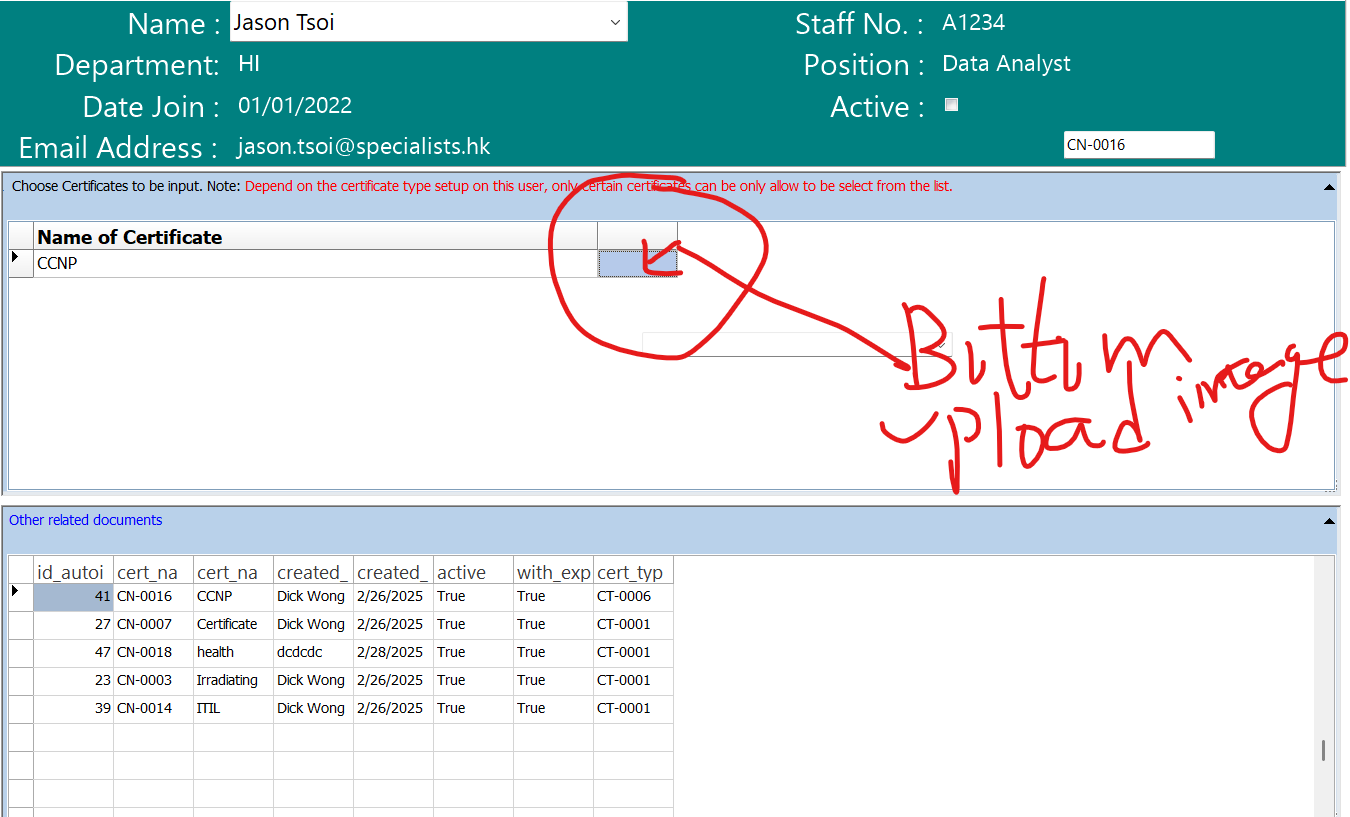Viewport: 1350px width, 817px height.
Task: Click the Data Analyst position value
Action: pos(1006,64)
